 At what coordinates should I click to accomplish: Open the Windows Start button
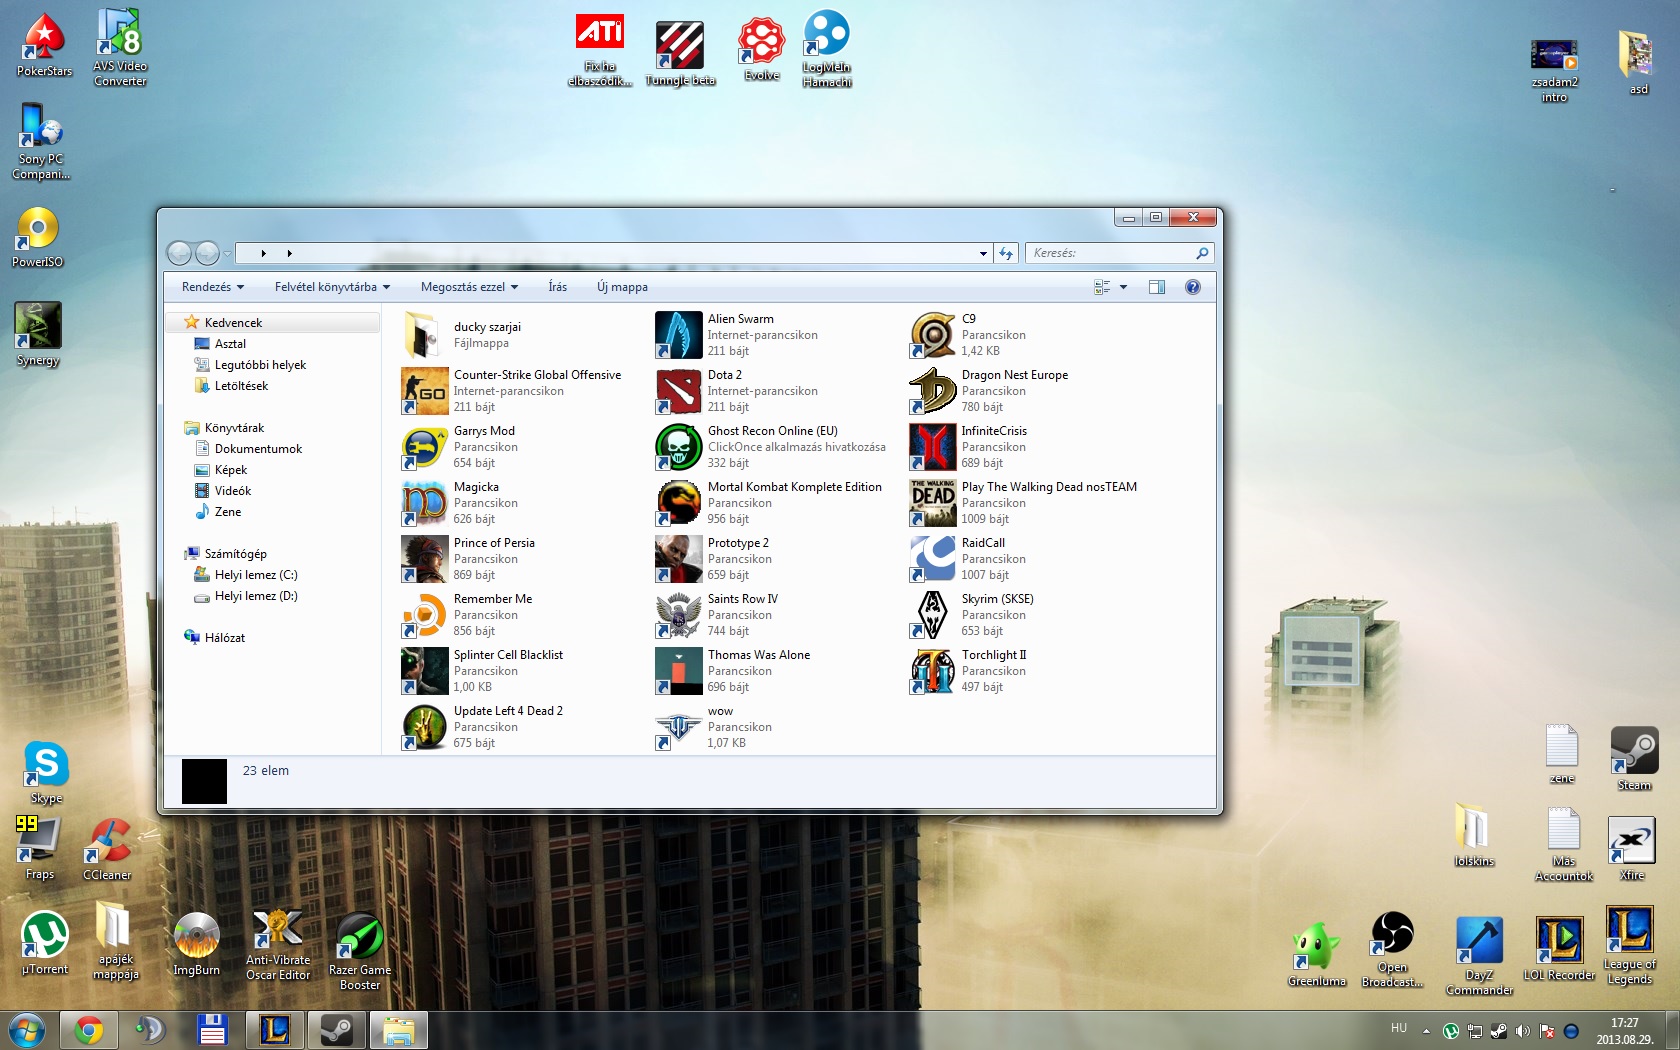(x=27, y=1029)
